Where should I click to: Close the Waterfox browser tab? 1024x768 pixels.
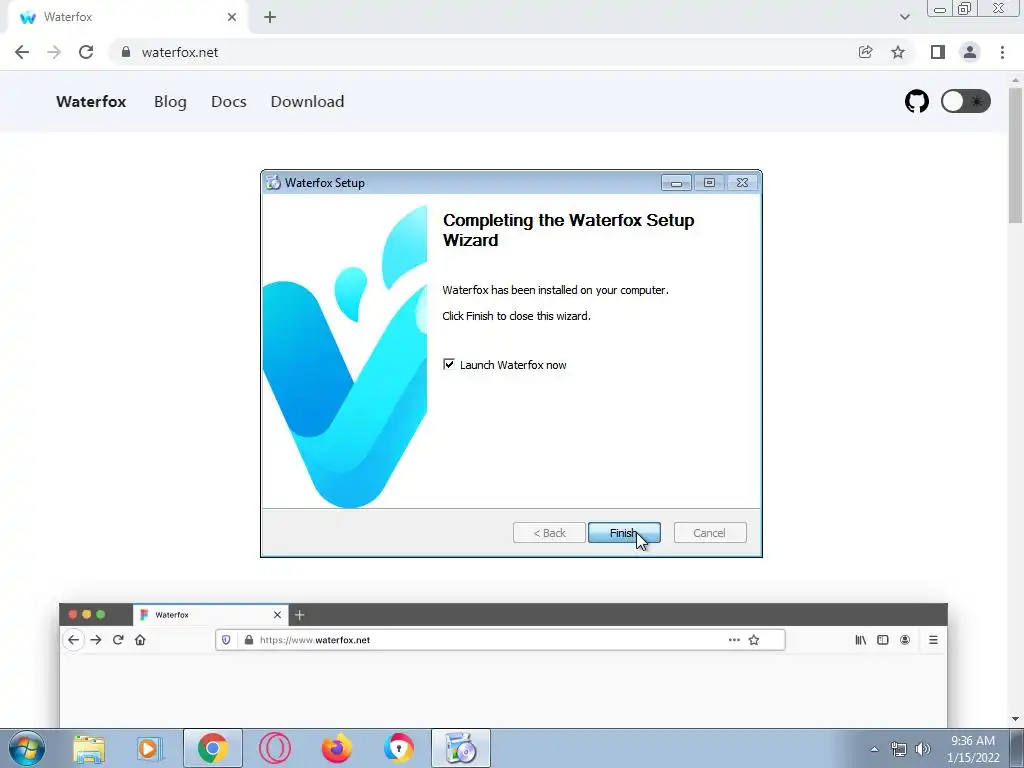[232, 17]
